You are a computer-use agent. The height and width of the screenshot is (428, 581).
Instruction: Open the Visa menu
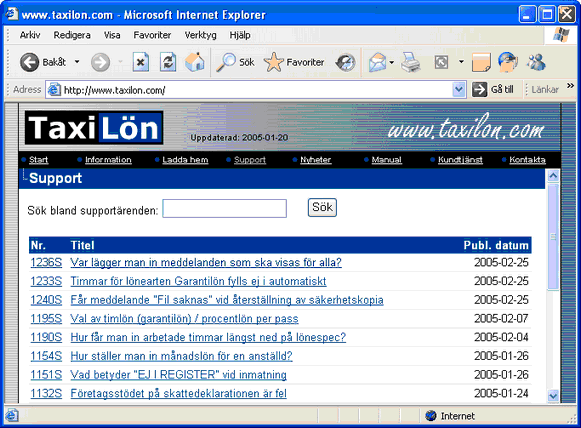pos(112,35)
